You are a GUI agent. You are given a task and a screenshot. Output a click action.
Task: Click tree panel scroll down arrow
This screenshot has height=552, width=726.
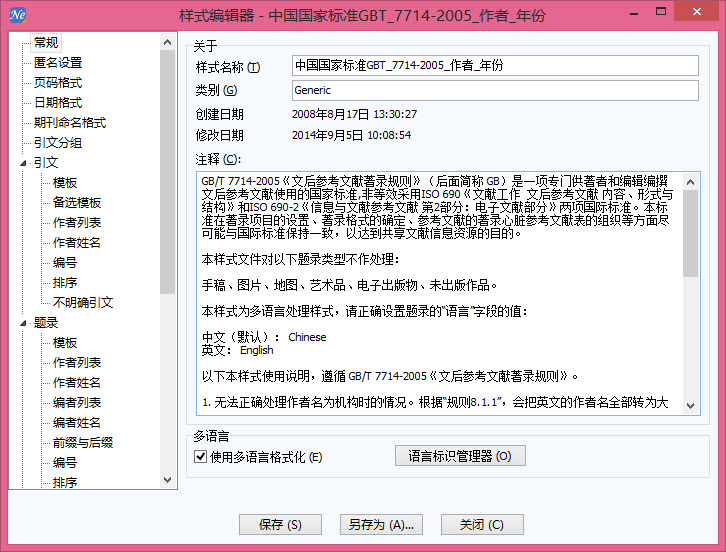point(168,480)
